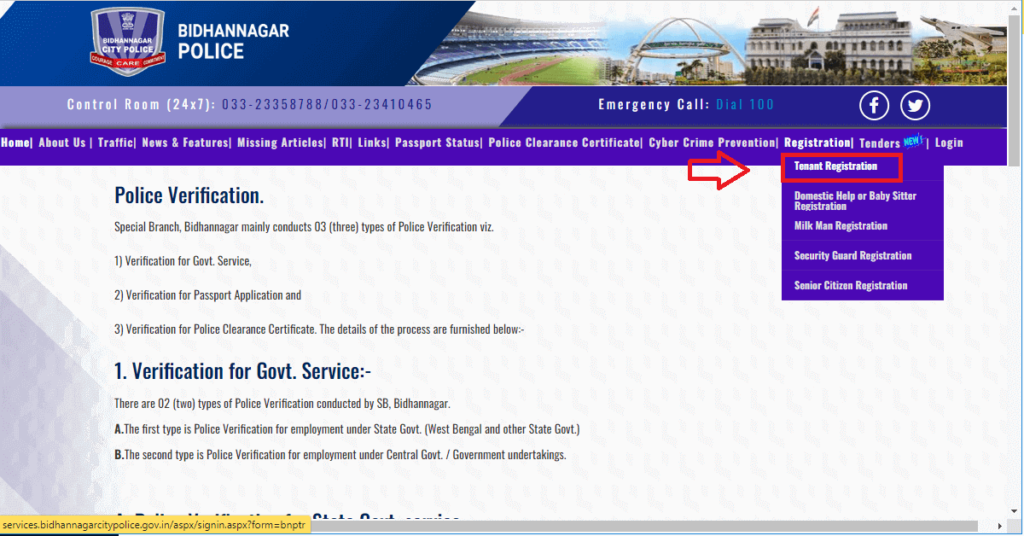Open Passport Status page
Screen dimensions: 1024x536
pyautogui.click(x=437, y=142)
